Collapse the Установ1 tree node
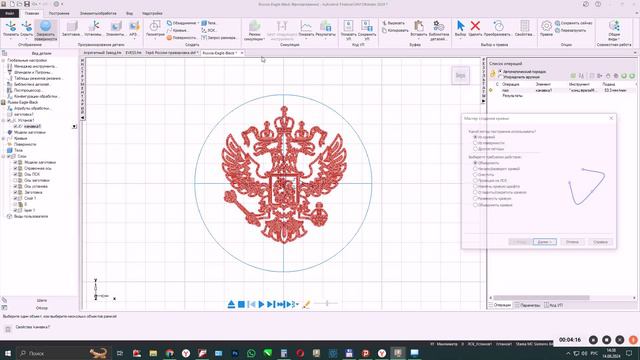Screen dimensions: 640x360 tap(3, 120)
